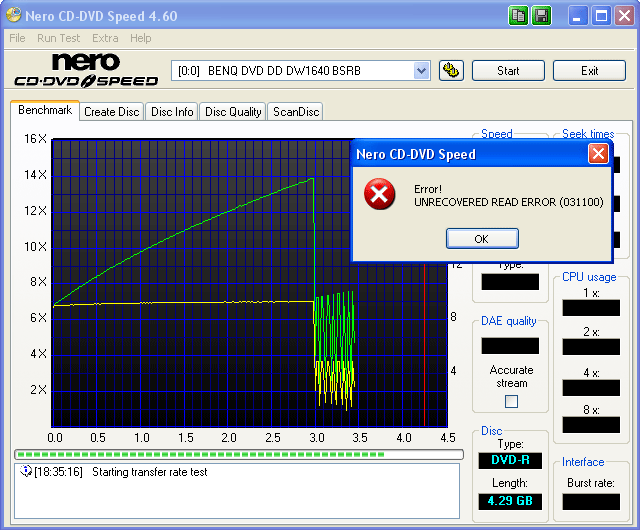This screenshot has width=640, height=530.
Task: Click the Exit button
Action: [589, 70]
